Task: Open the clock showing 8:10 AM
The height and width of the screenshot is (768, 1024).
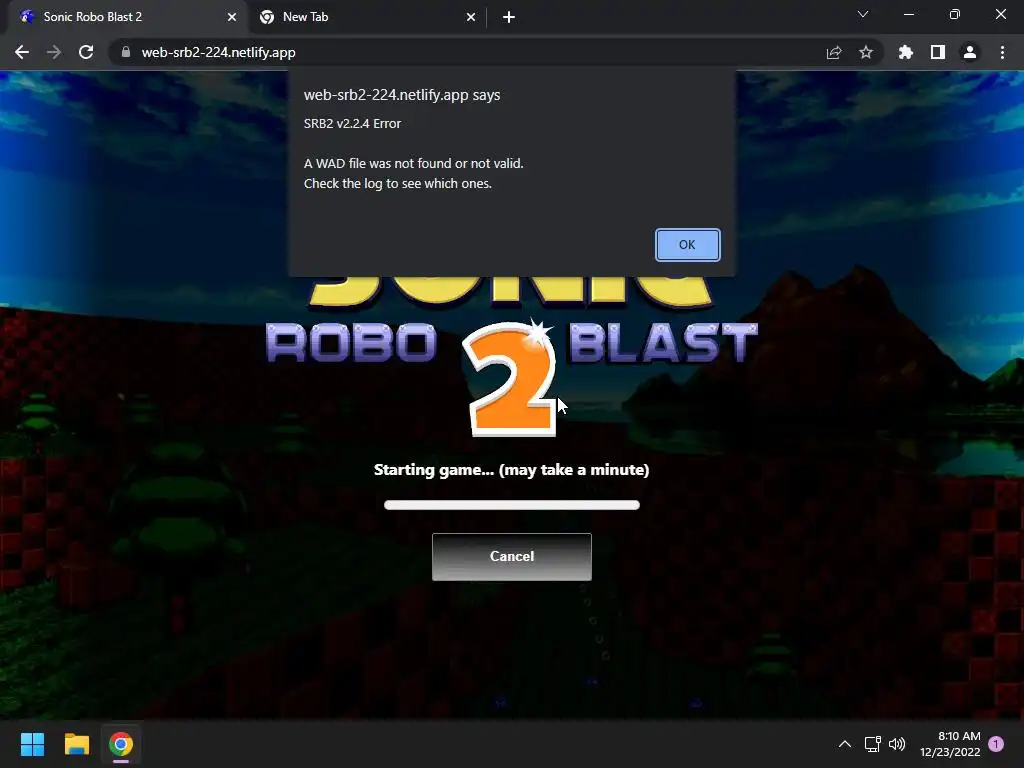Action: (950, 744)
